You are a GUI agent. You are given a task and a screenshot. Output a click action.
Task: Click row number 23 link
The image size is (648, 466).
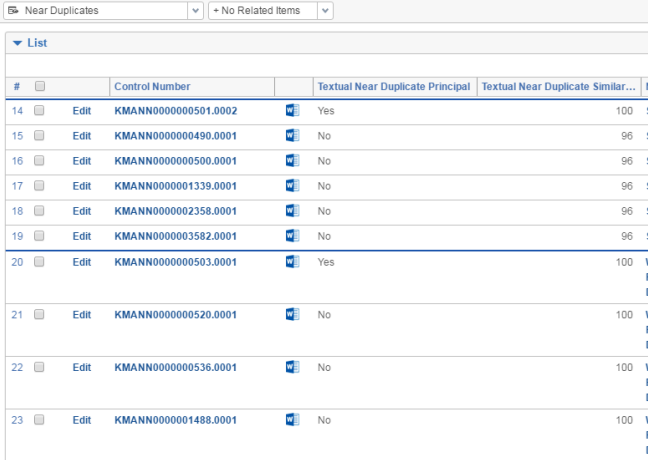[17, 421]
